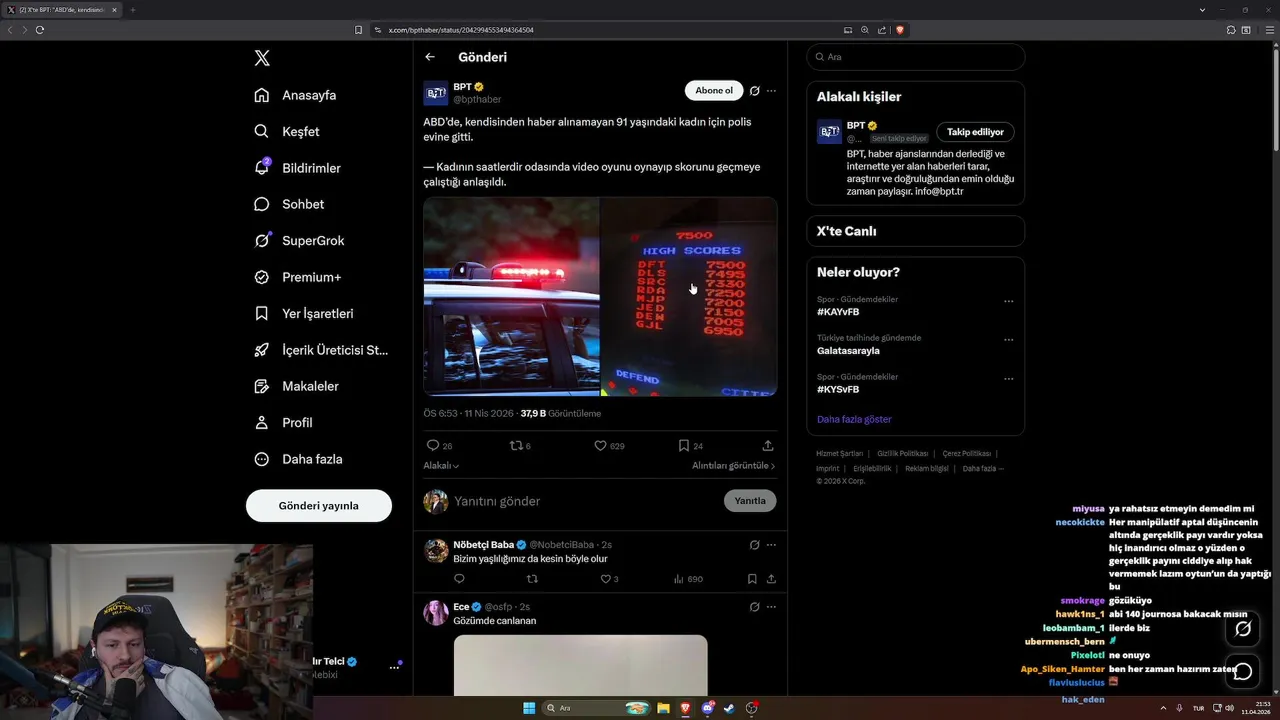Viewport: 1280px width, 720px height.
Task: Go back with the arrow beside Gönderi
Action: point(430,57)
